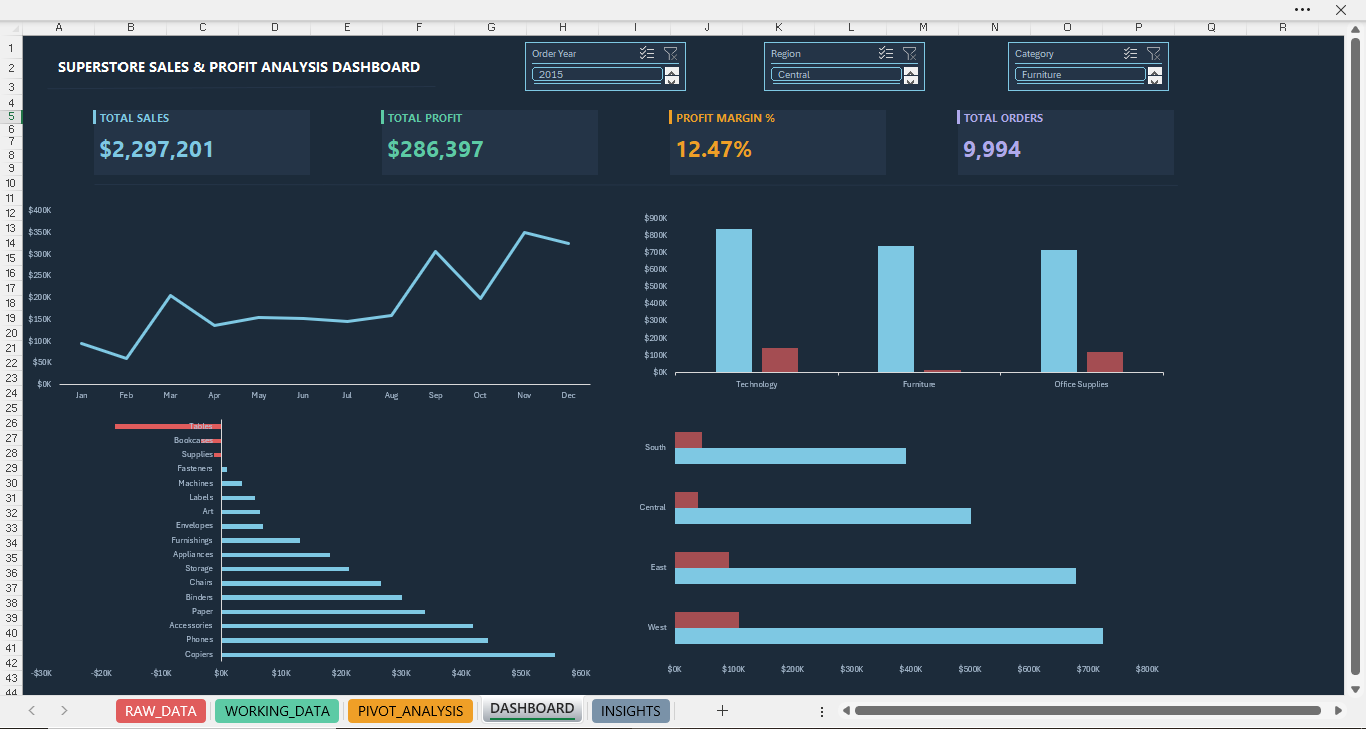Go to the PIVOT_ANALYSIS sheet tab

coord(410,711)
